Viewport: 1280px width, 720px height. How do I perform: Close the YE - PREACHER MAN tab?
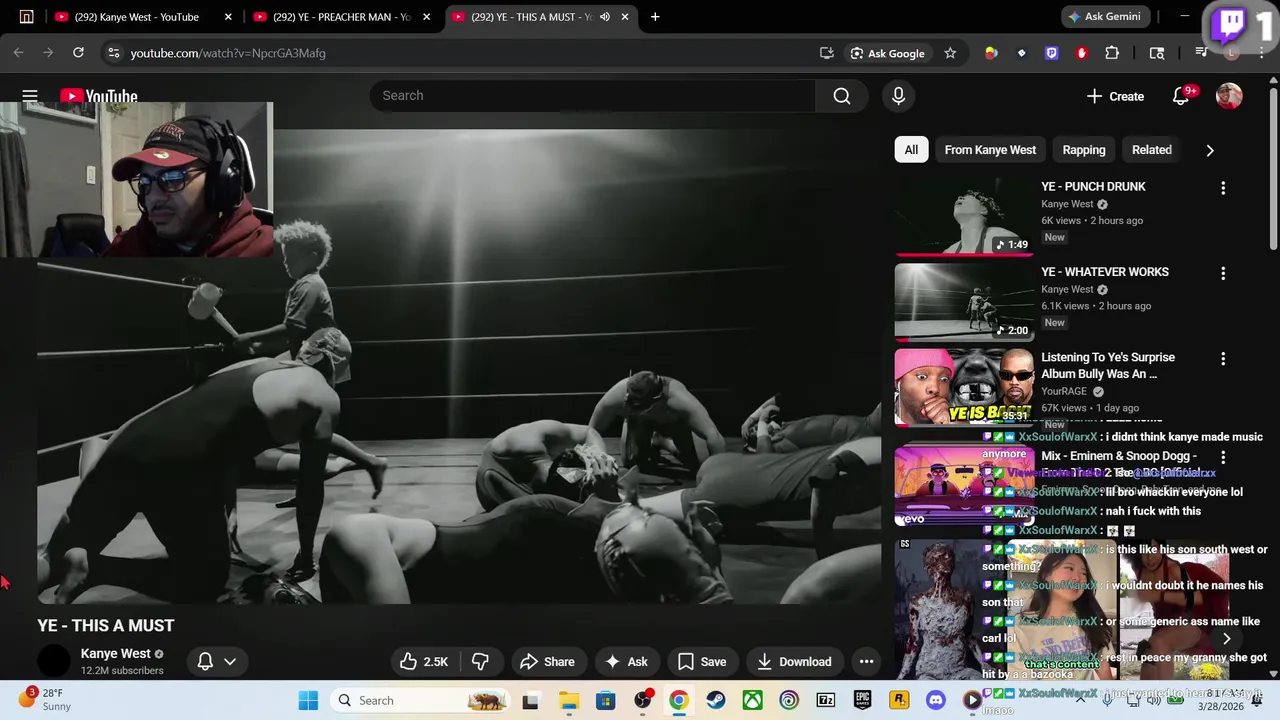(x=426, y=17)
